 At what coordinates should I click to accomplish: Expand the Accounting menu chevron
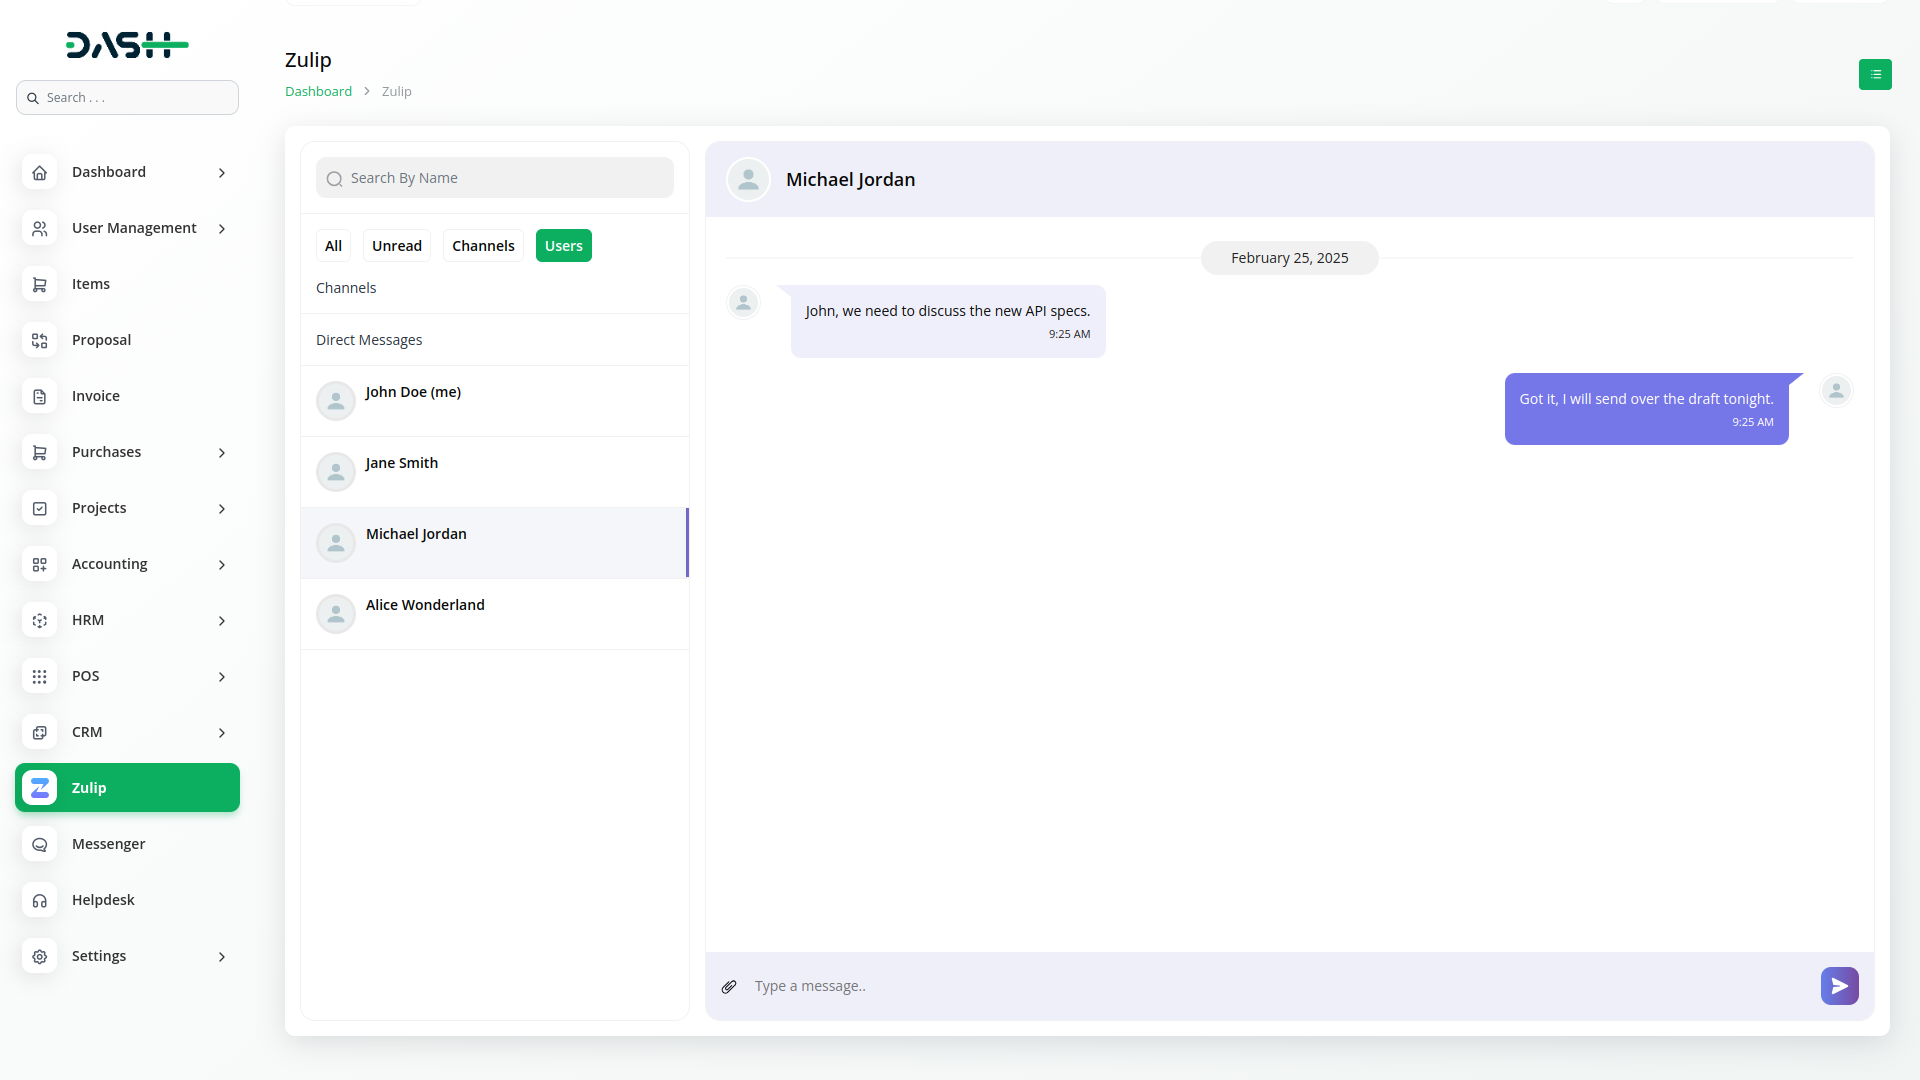(222, 565)
